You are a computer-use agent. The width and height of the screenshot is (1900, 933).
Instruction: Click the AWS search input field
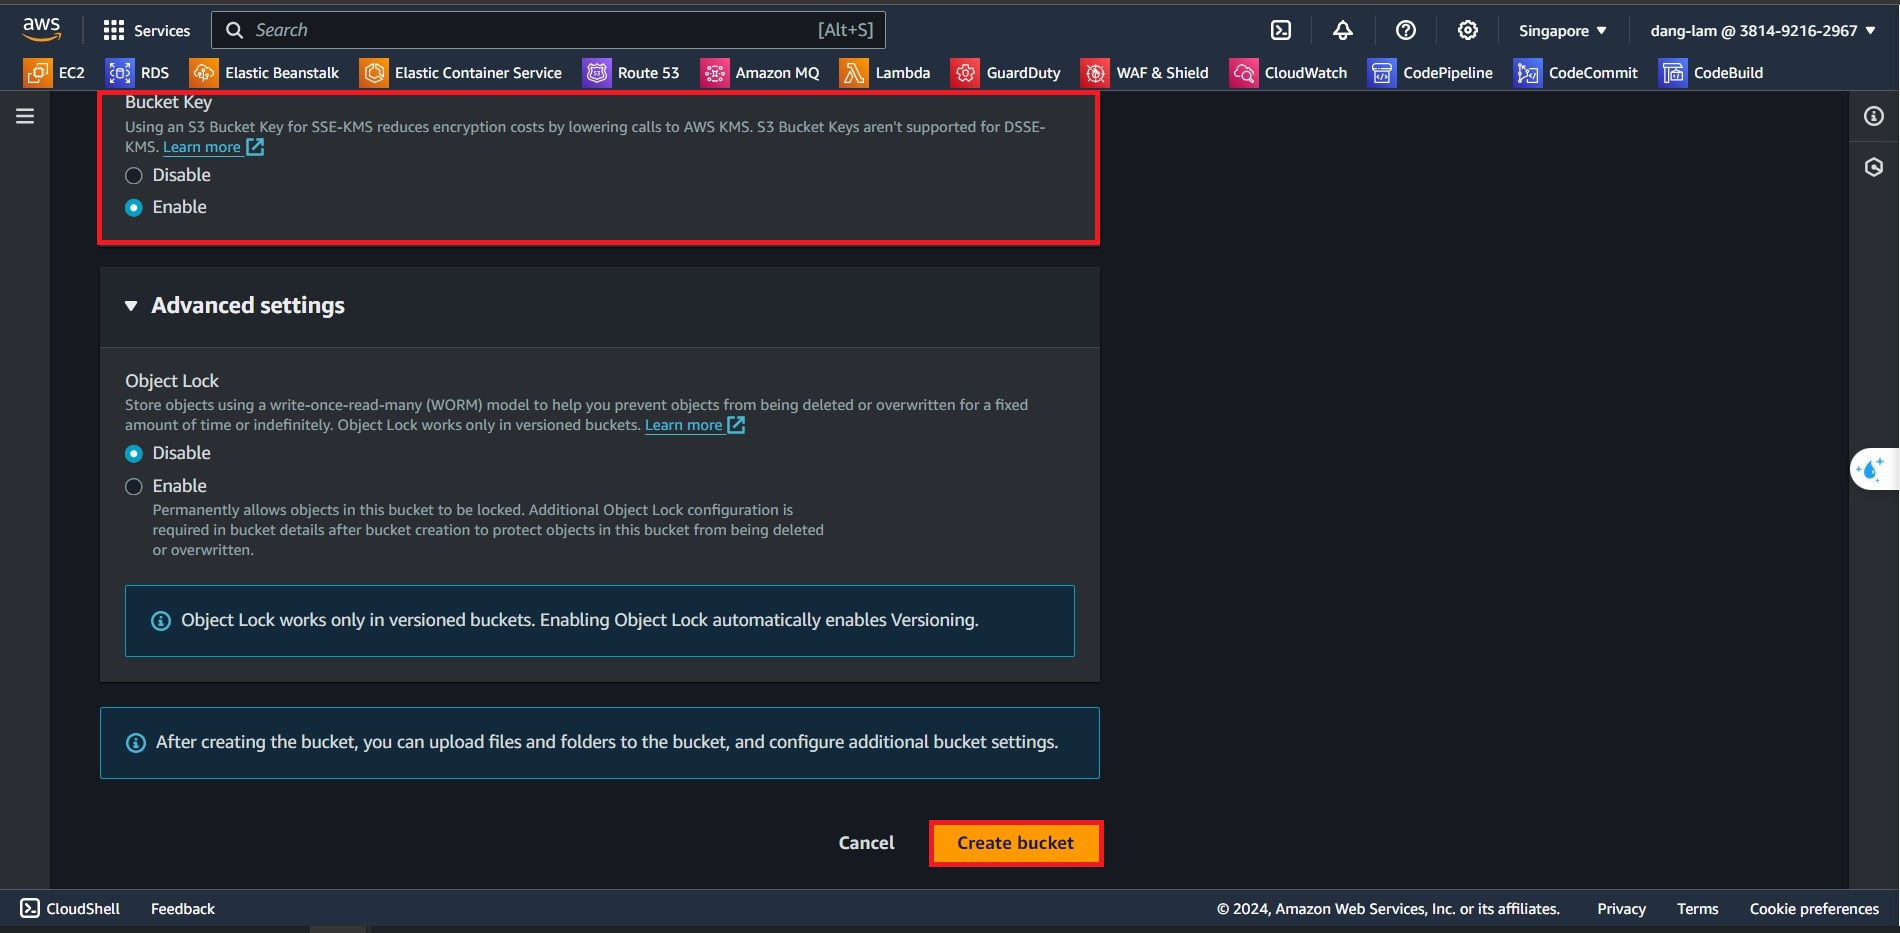click(530, 30)
